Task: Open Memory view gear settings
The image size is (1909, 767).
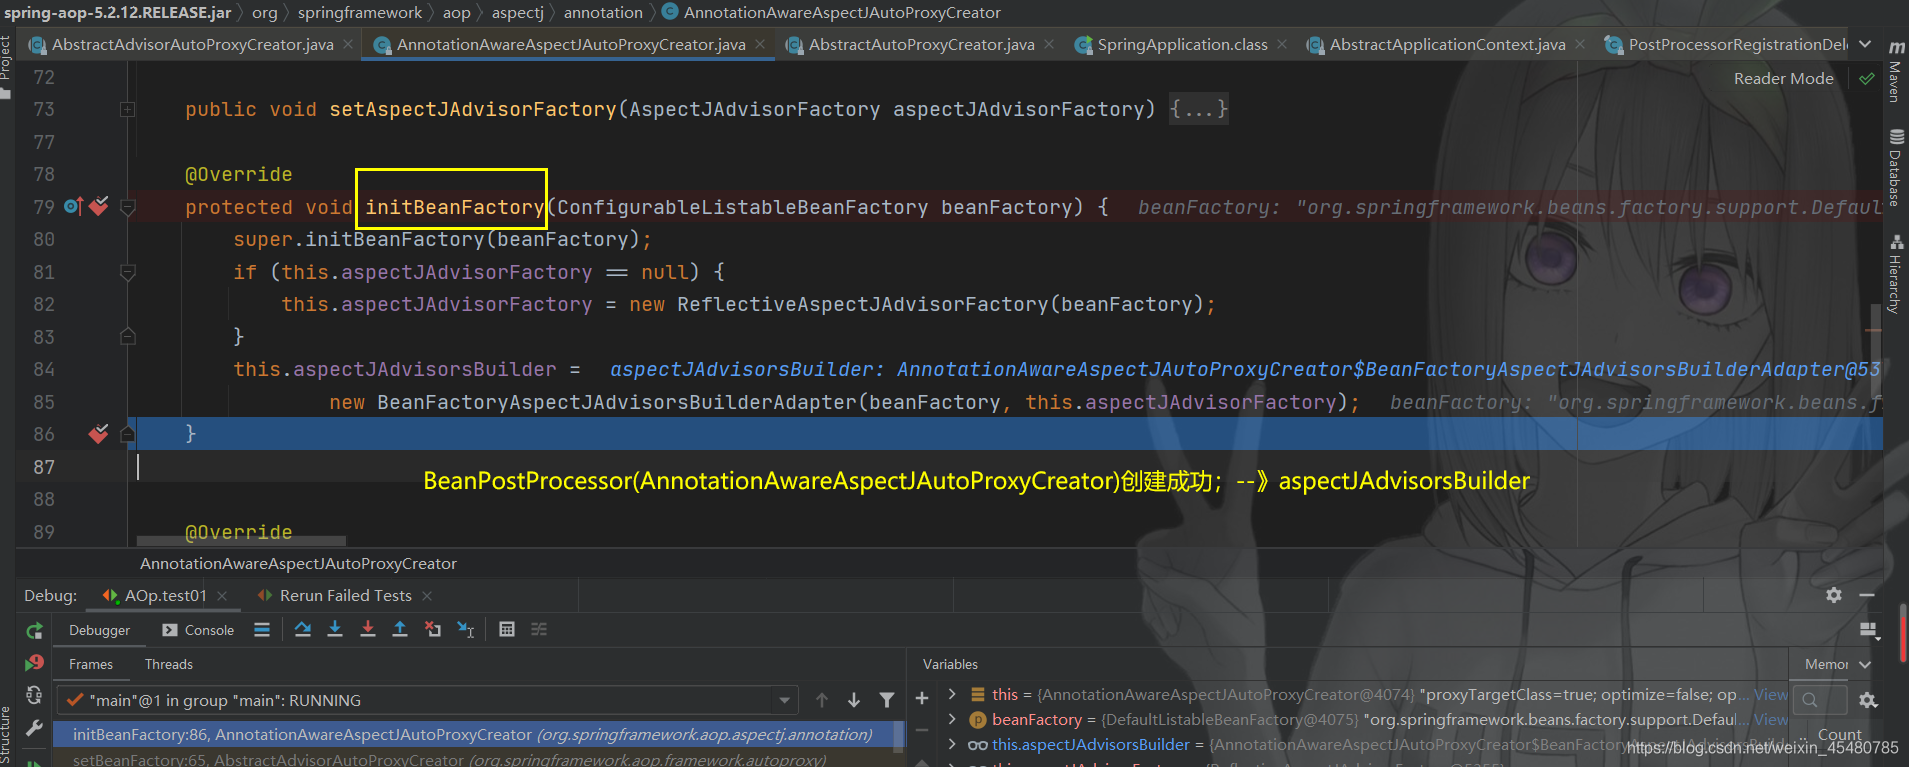Action: 1868,700
